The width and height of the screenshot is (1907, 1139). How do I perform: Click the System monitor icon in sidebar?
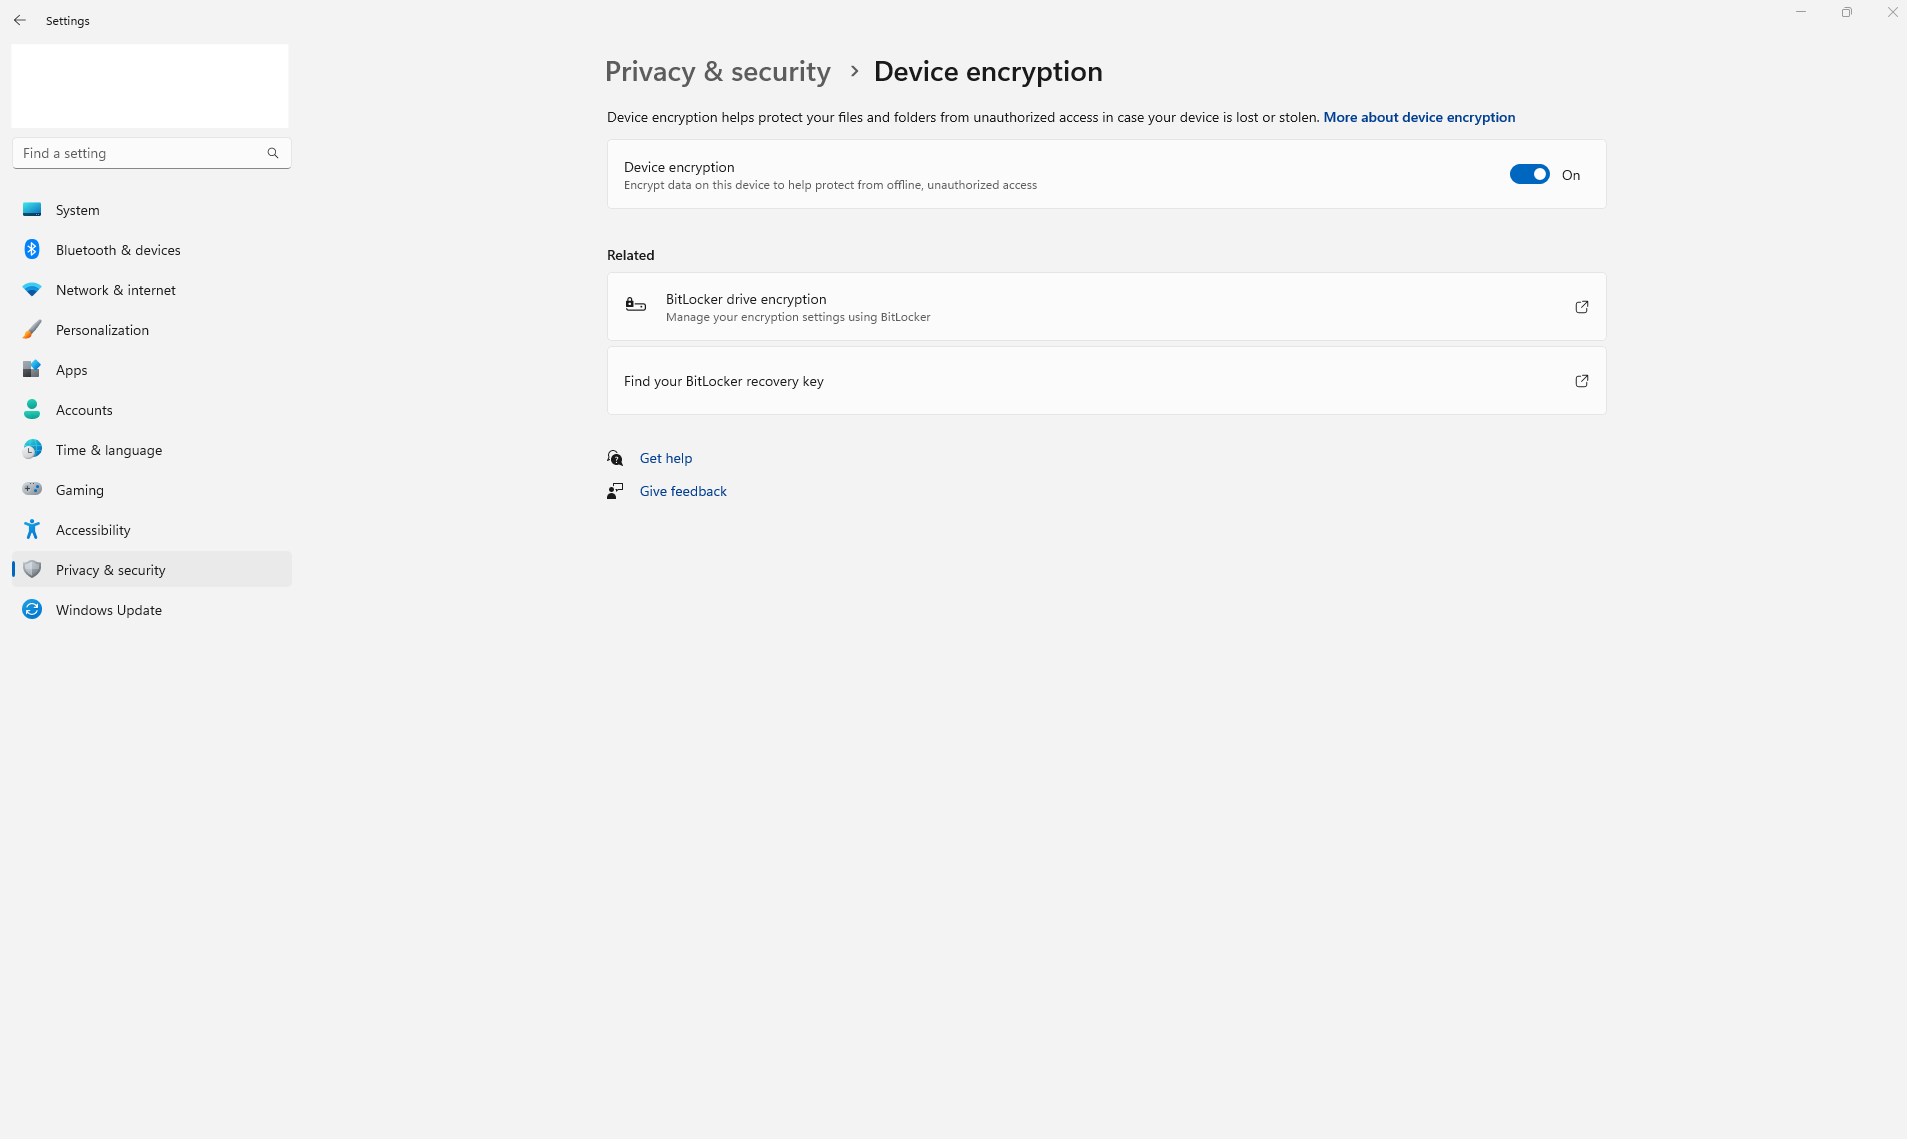coord(32,210)
